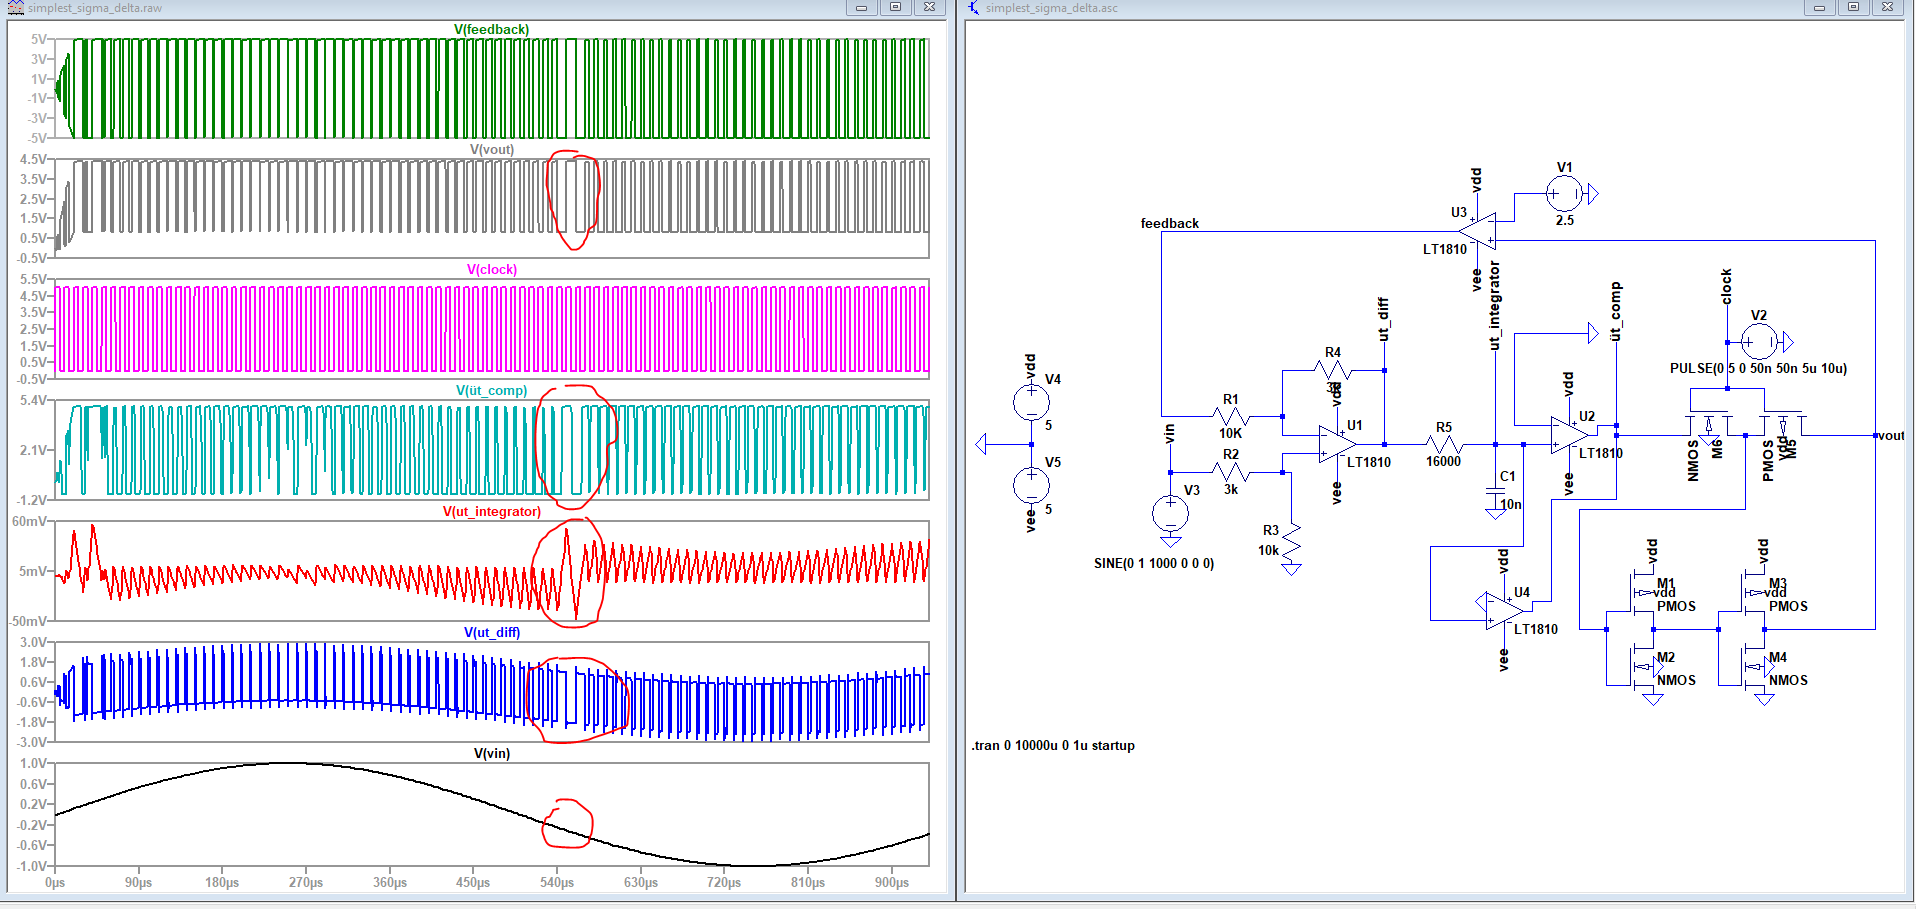Select the R3 10k resistor symbol
This screenshot has width=1916, height=909.
pos(1291,541)
